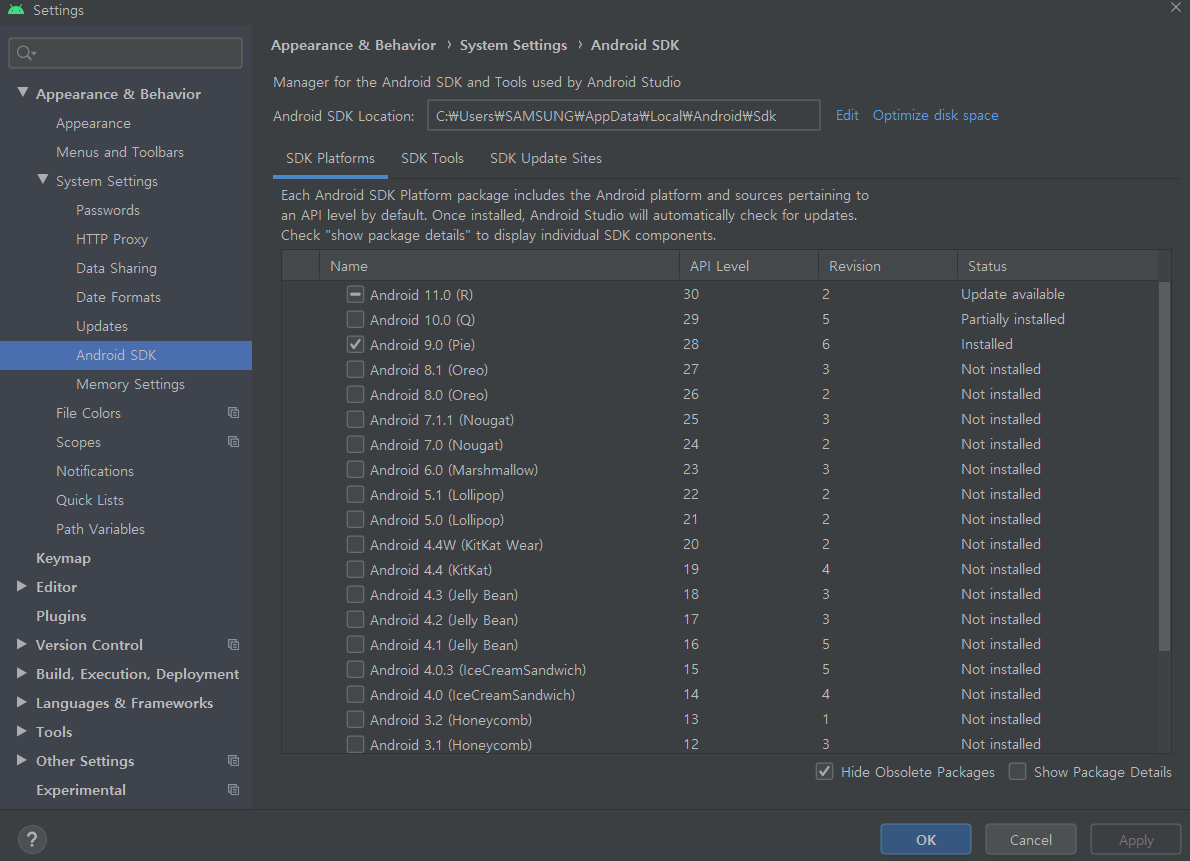Check the Android 7.1.1 (Nougat) checkbox
Image resolution: width=1190 pixels, height=861 pixels.
355,419
